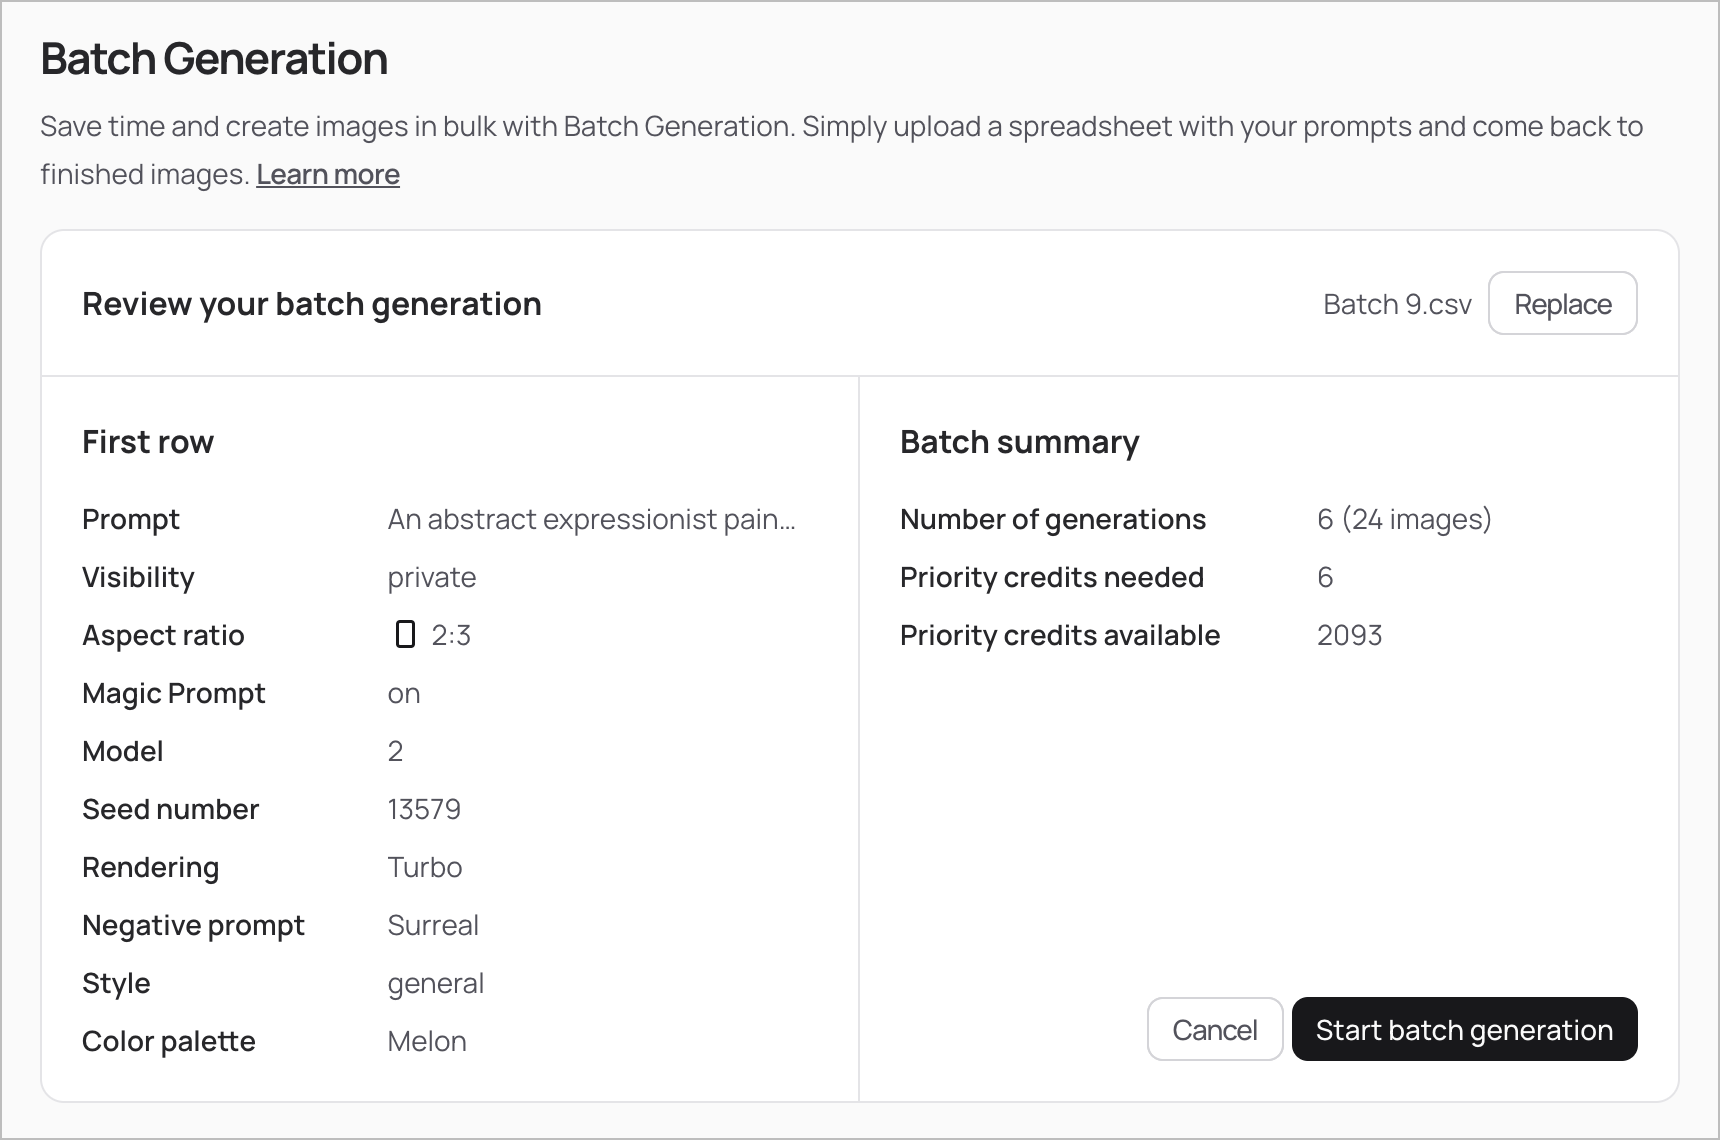Click the 'Seed number' field label
The width and height of the screenshot is (1720, 1140).
coord(170,809)
